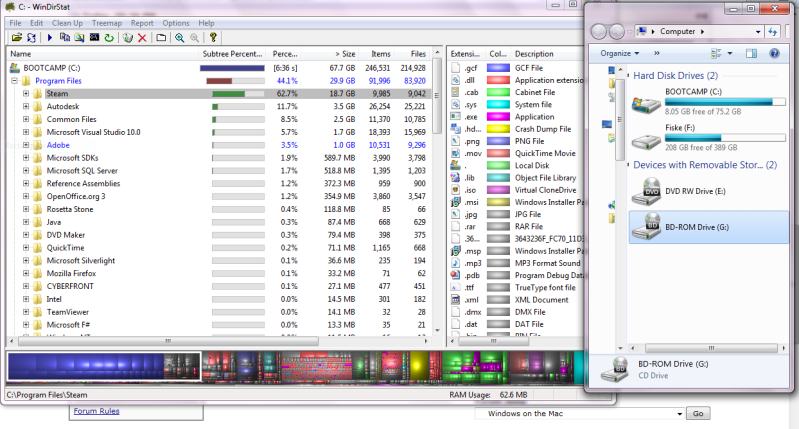Image resolution: width=799 pixels, height=429 pixels.
Task: Click the .msi extension icon in list
Action: 456,202
